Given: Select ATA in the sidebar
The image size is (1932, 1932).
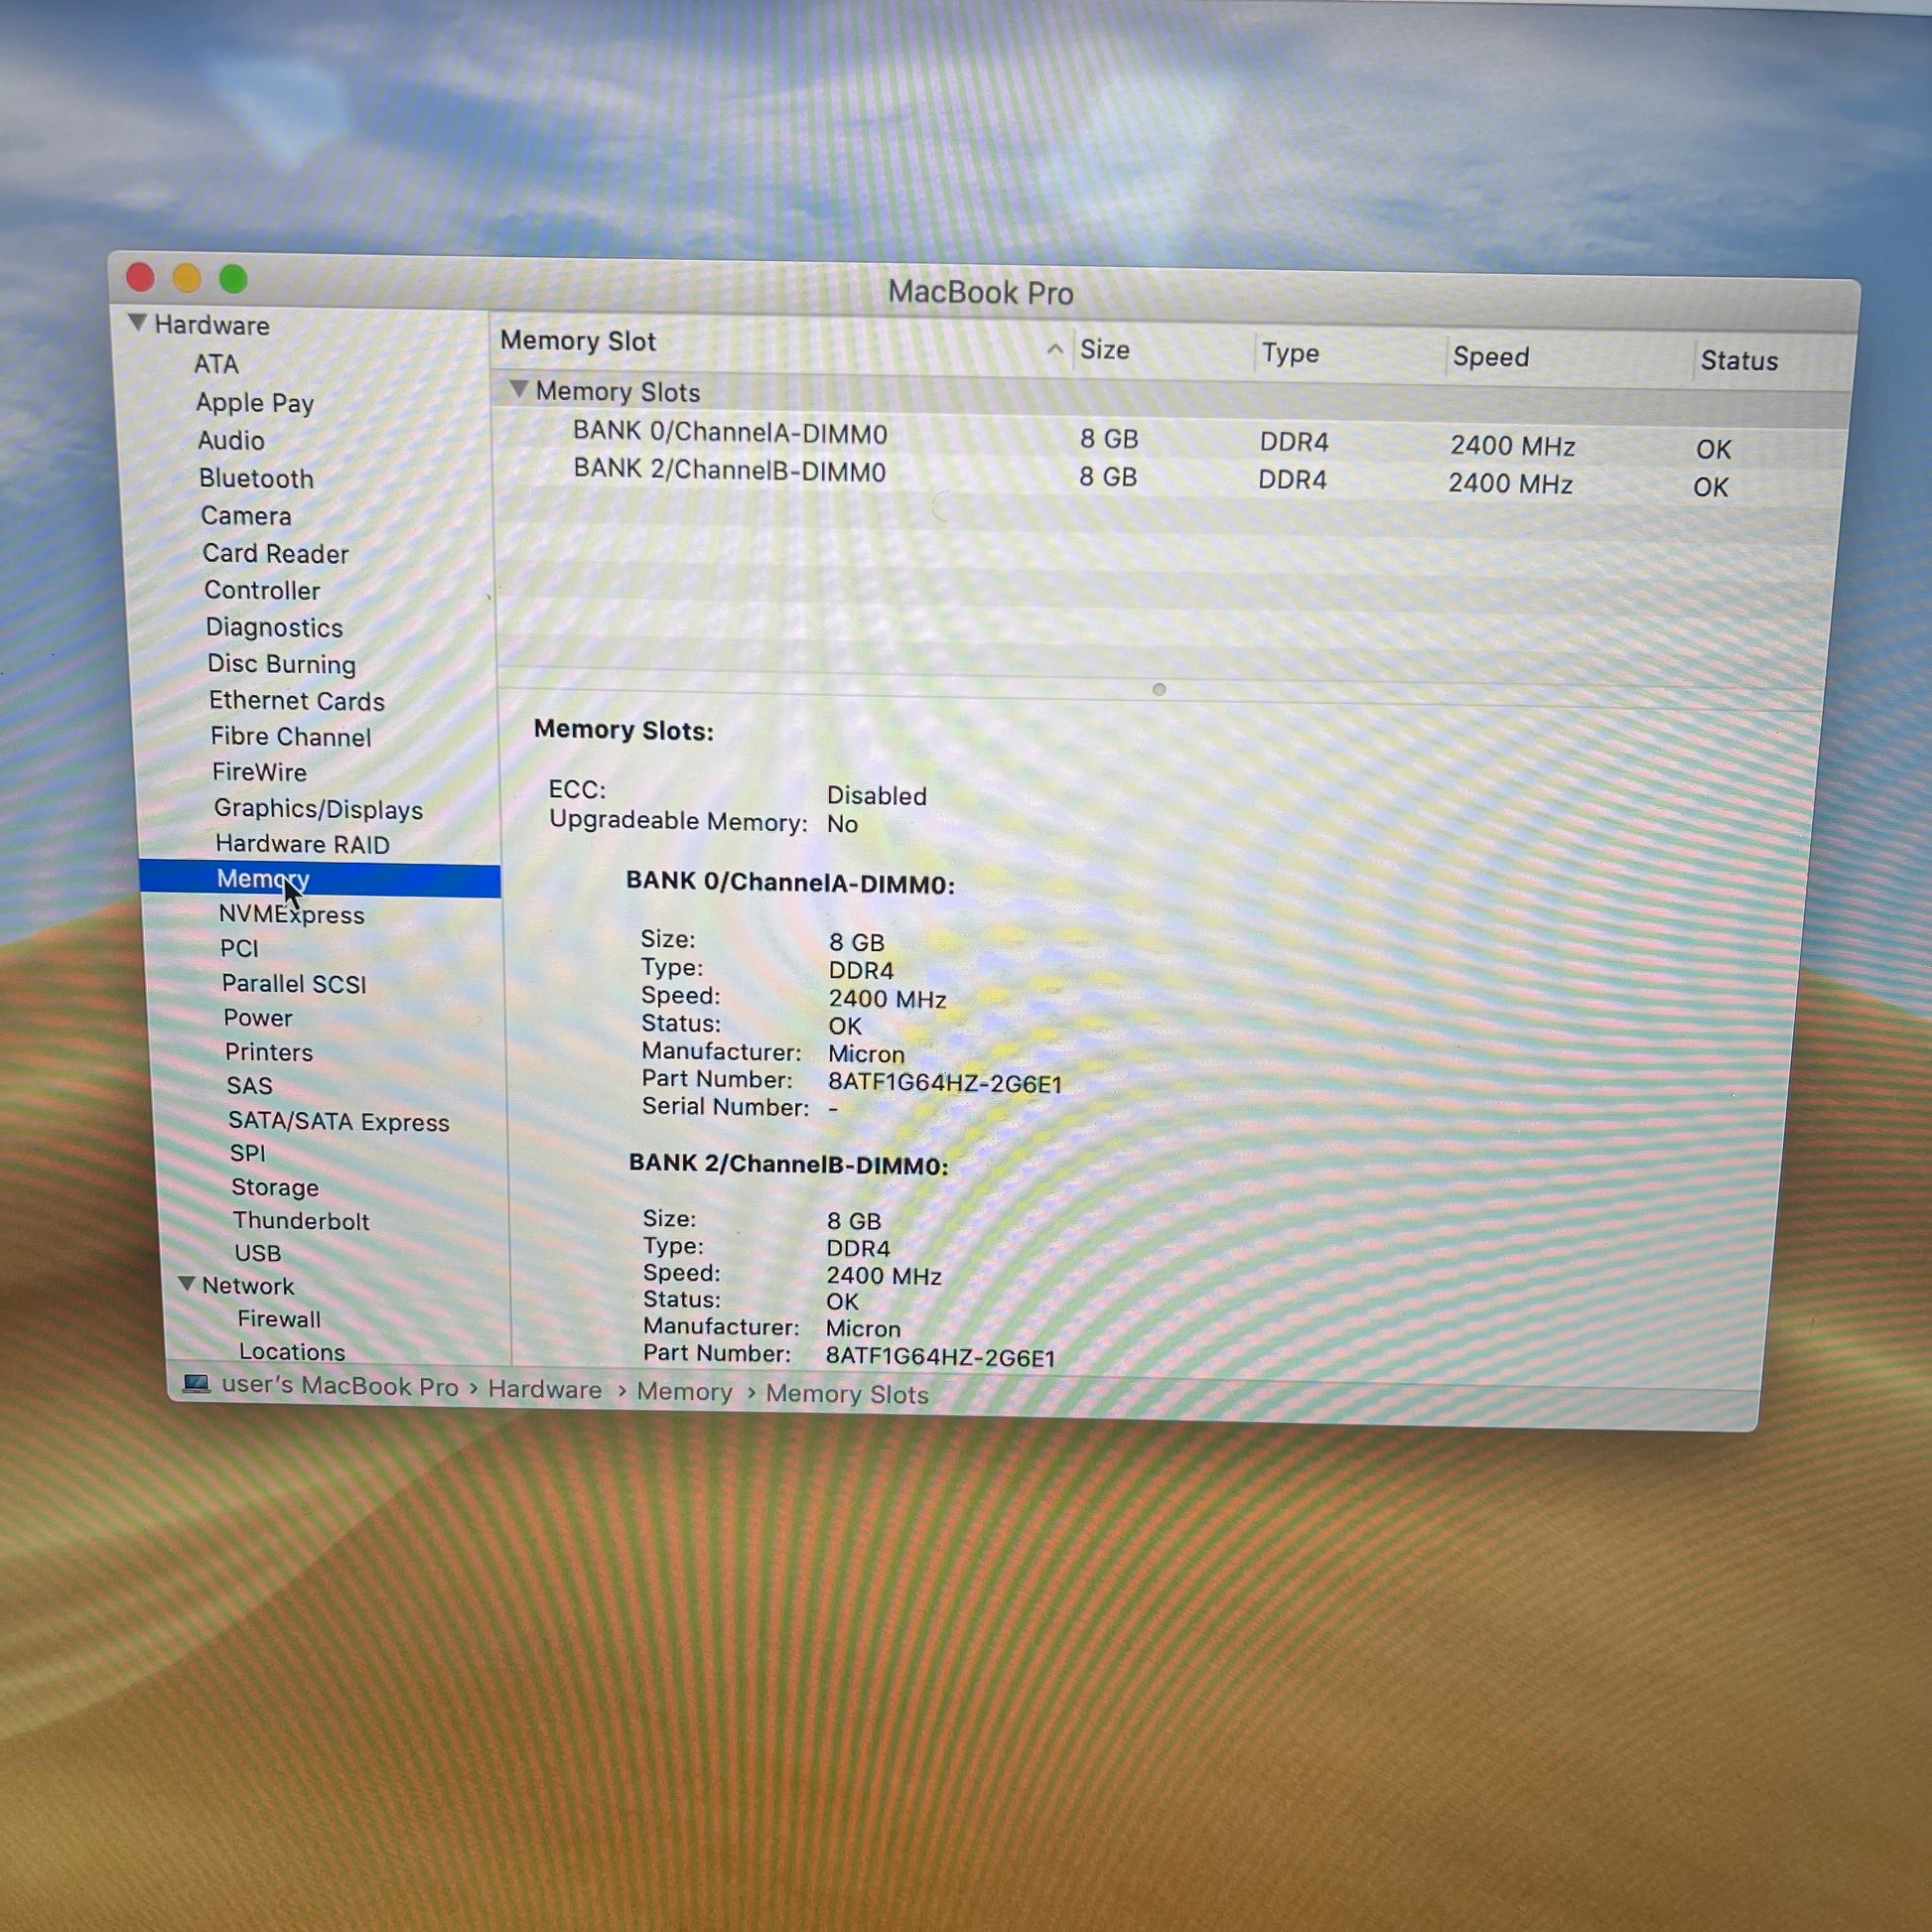Looking at the screenshot, I should 216,364.
